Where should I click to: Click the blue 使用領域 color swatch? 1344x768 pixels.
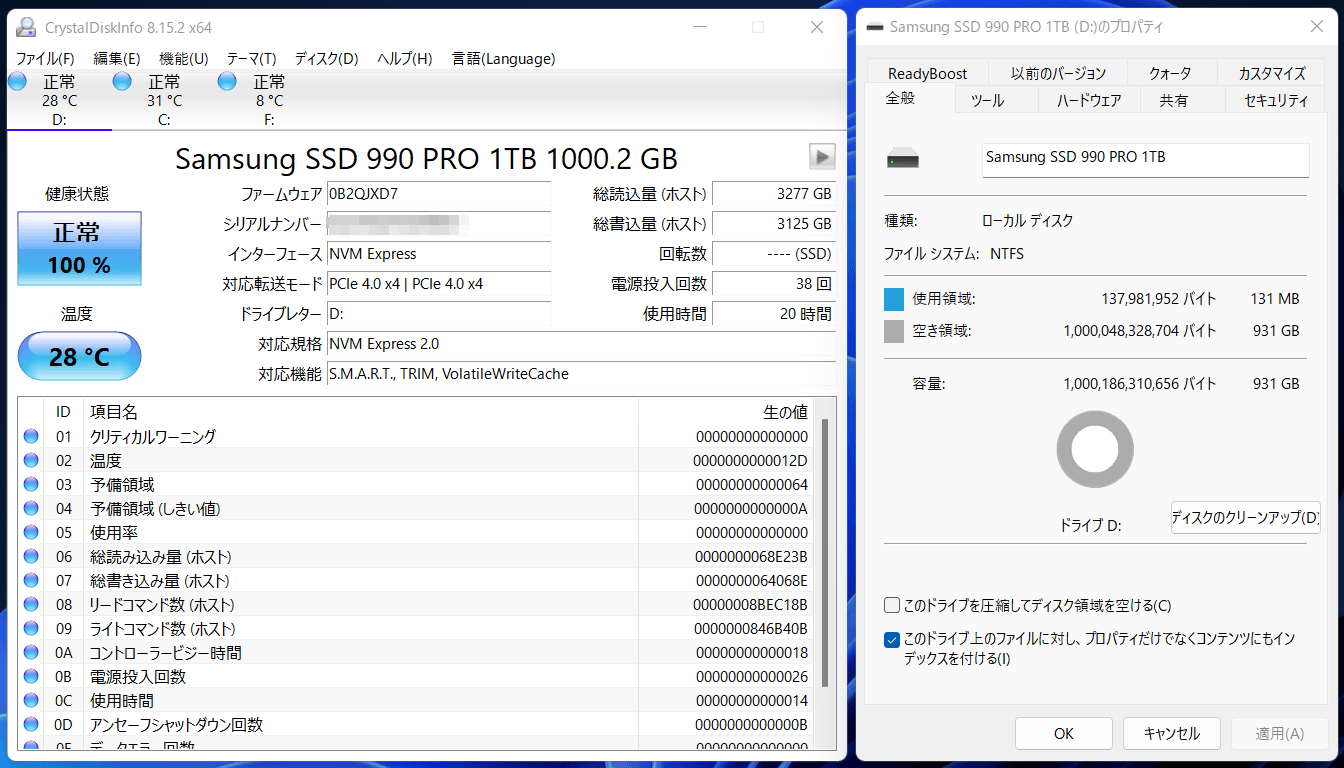coord(894,299)
